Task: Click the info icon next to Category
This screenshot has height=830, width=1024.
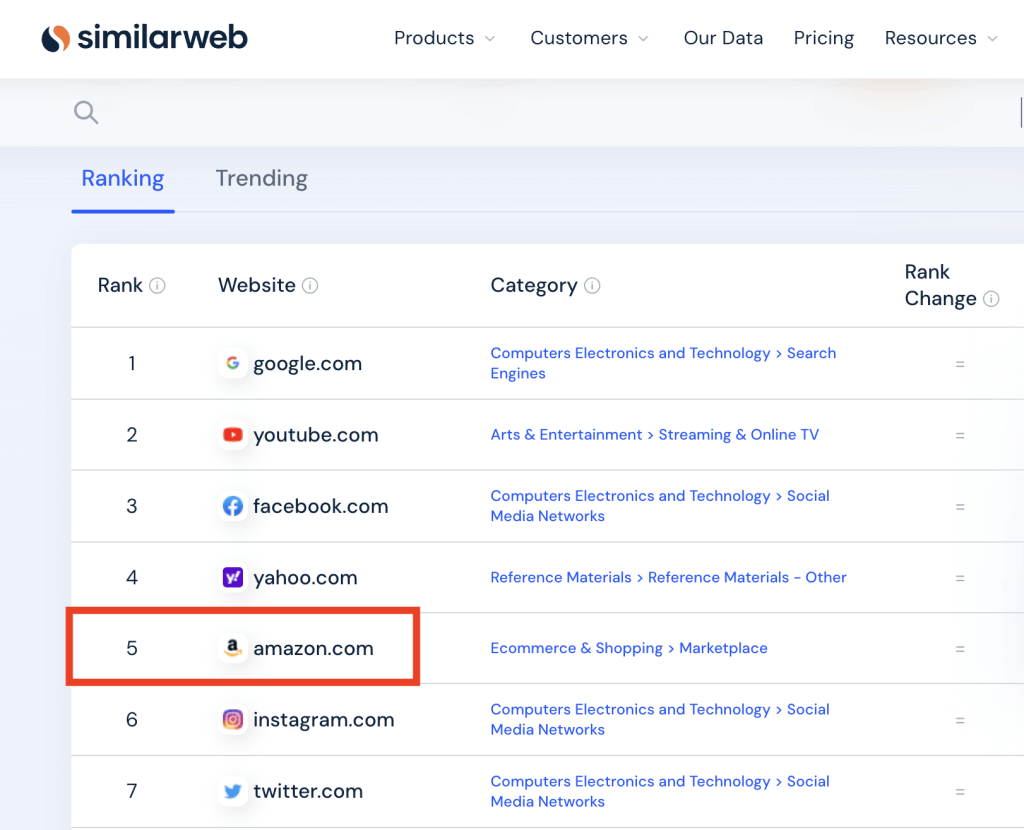Action: (x=592, y=285)
